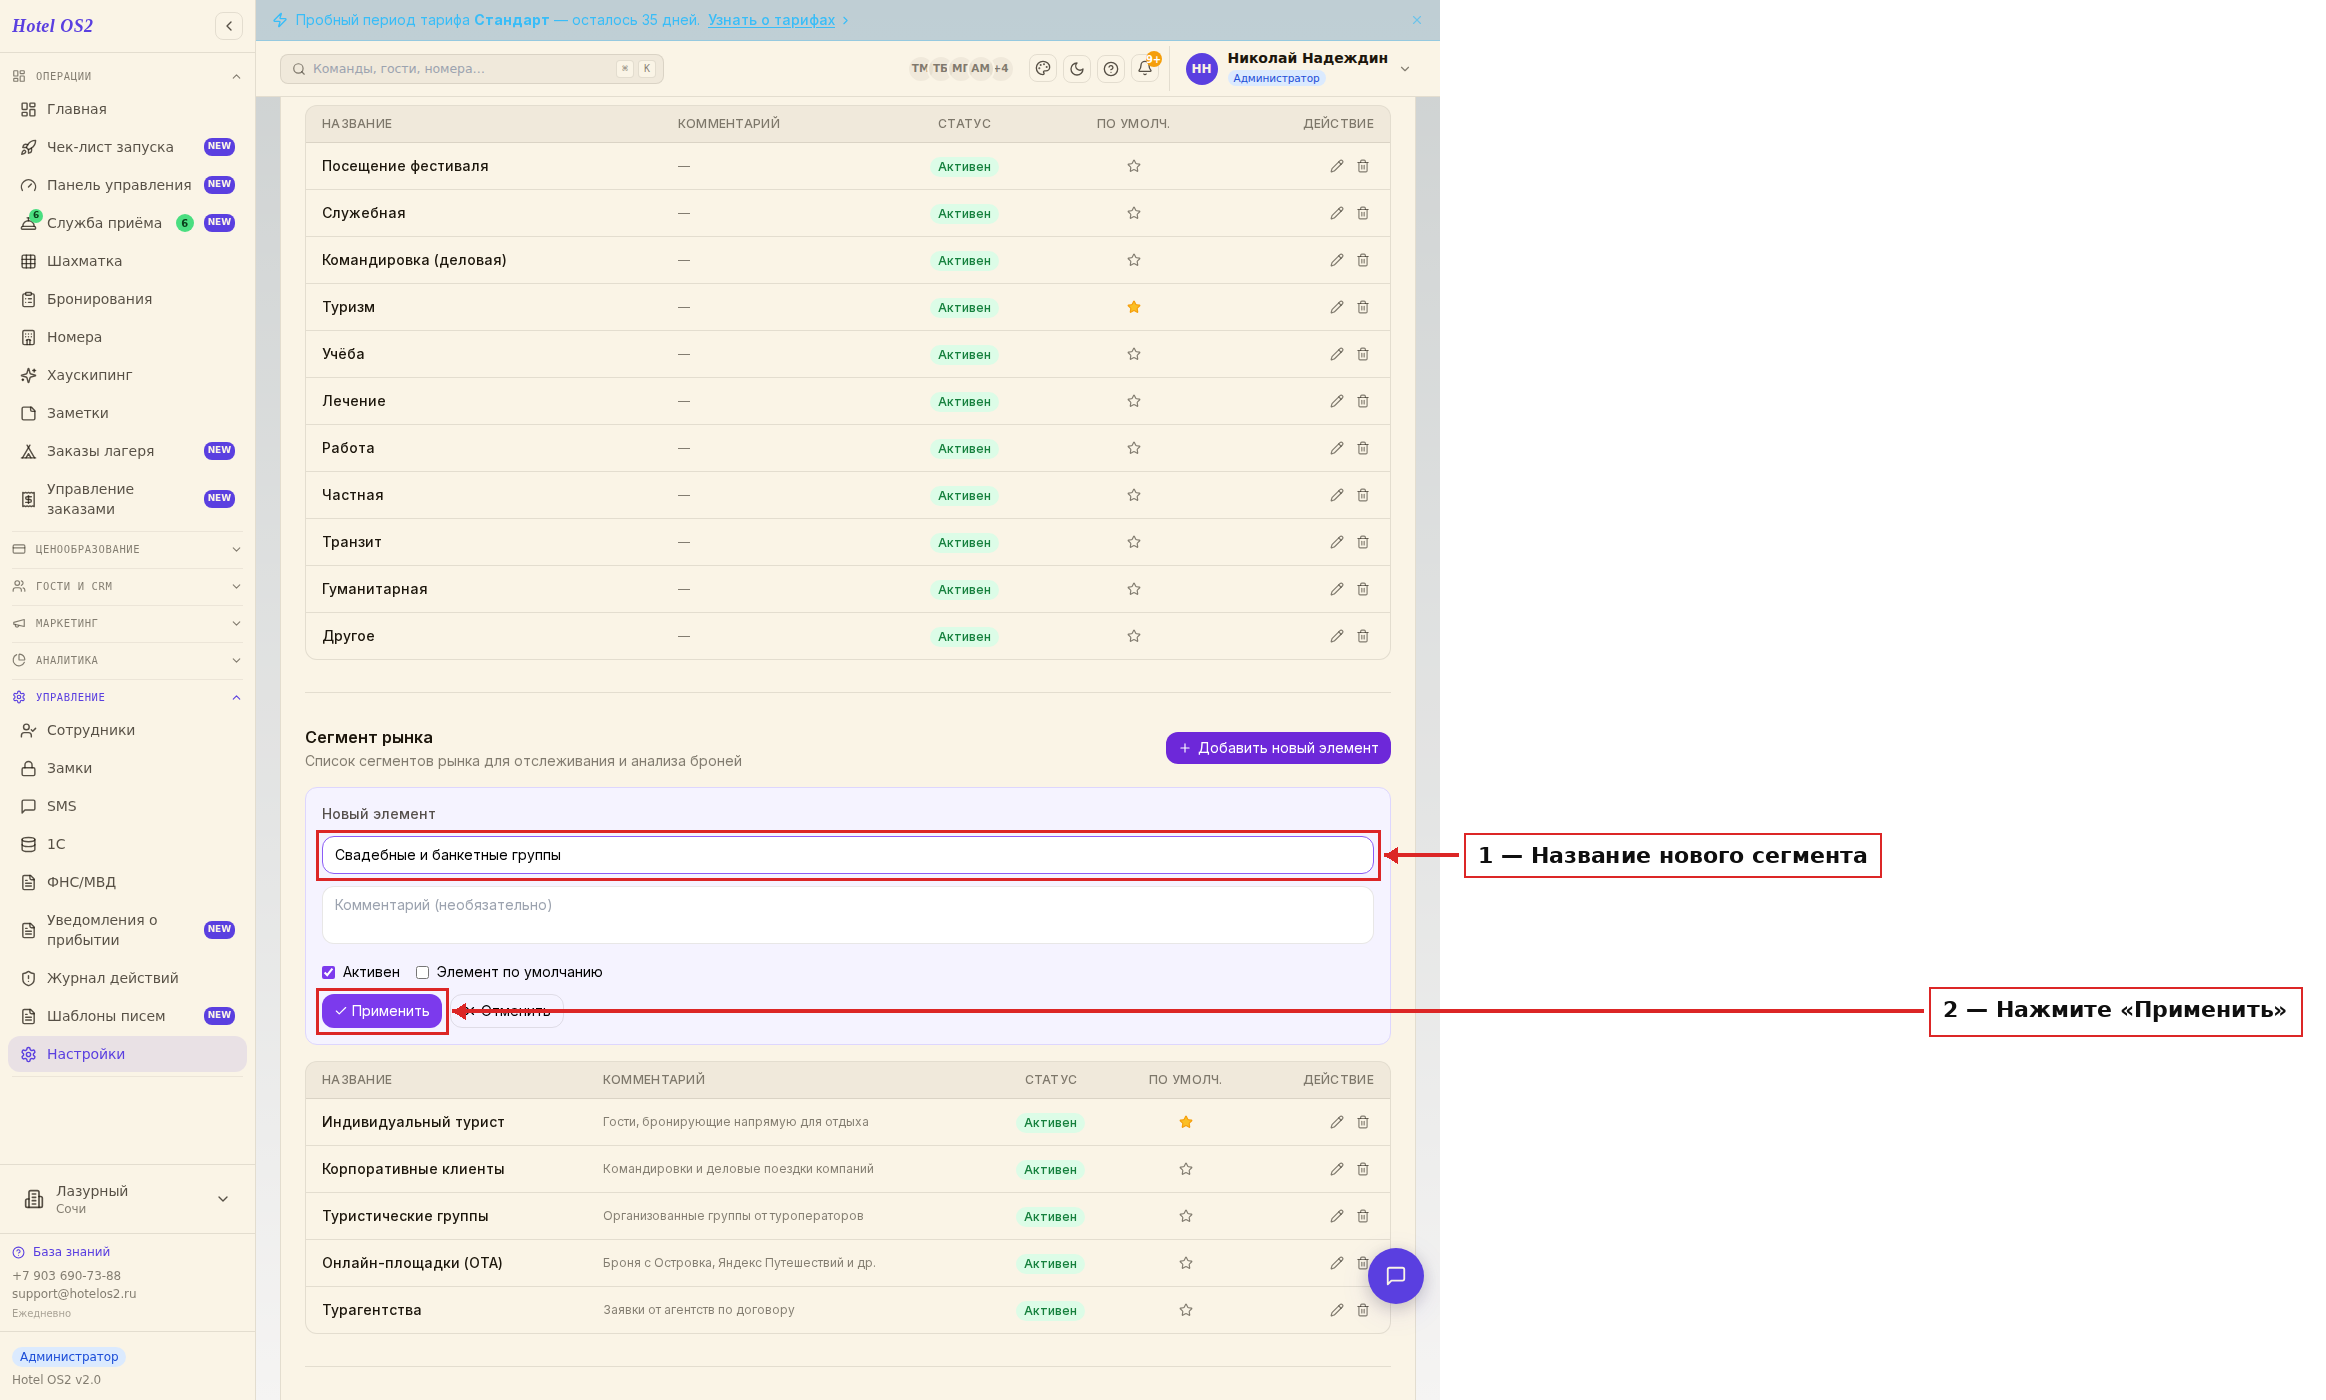The width and height of the screenshot is (2326, 1400).
Task: Delete the Транзит row trash icon
Action: (1363, 542)
